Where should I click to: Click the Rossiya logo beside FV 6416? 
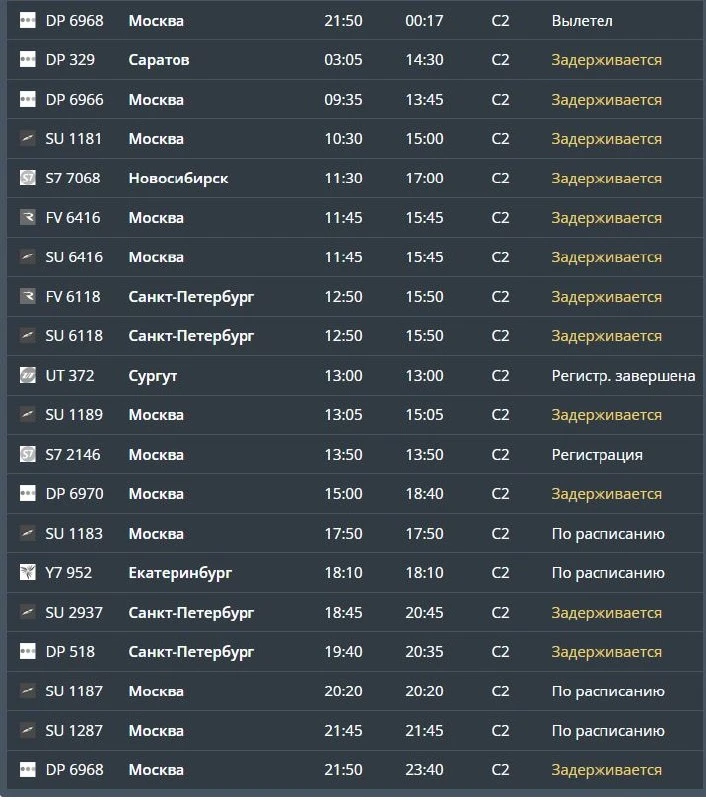pos(28,217)
